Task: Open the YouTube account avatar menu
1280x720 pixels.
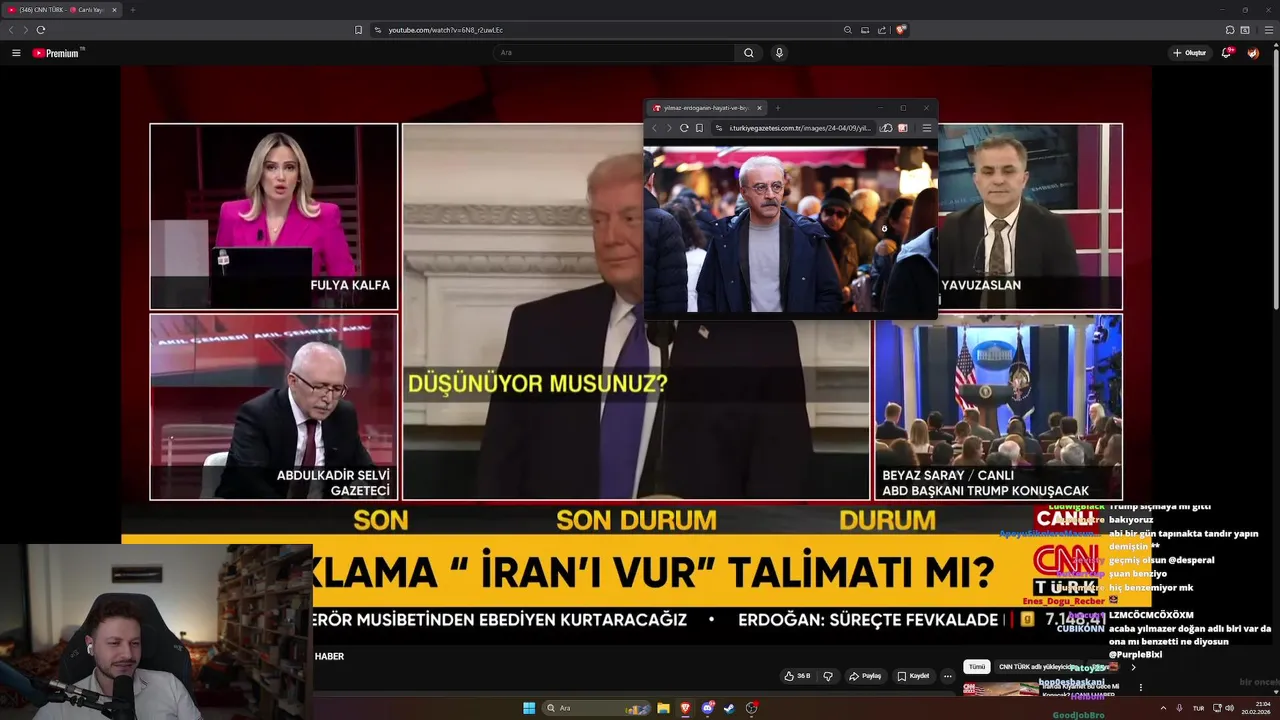Action: point(1253,53)
